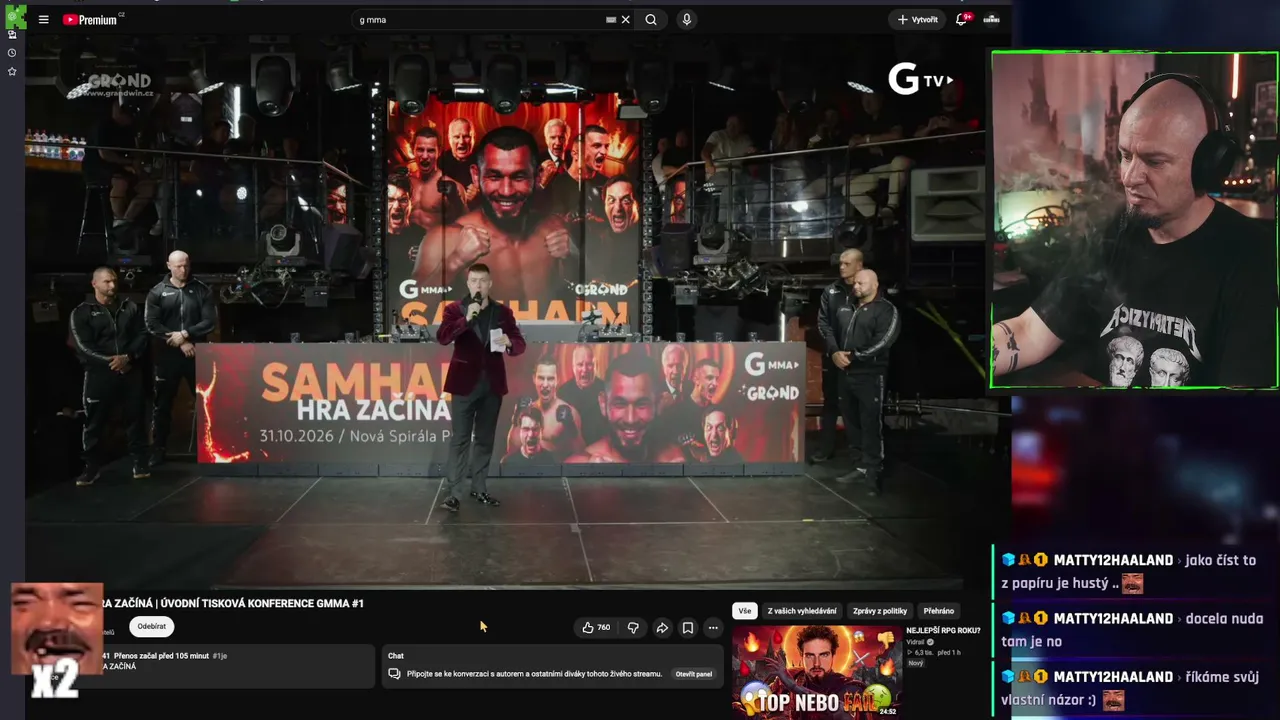
Task: Open the bookmarks star icon in sidebar
Action: point(12,71)
